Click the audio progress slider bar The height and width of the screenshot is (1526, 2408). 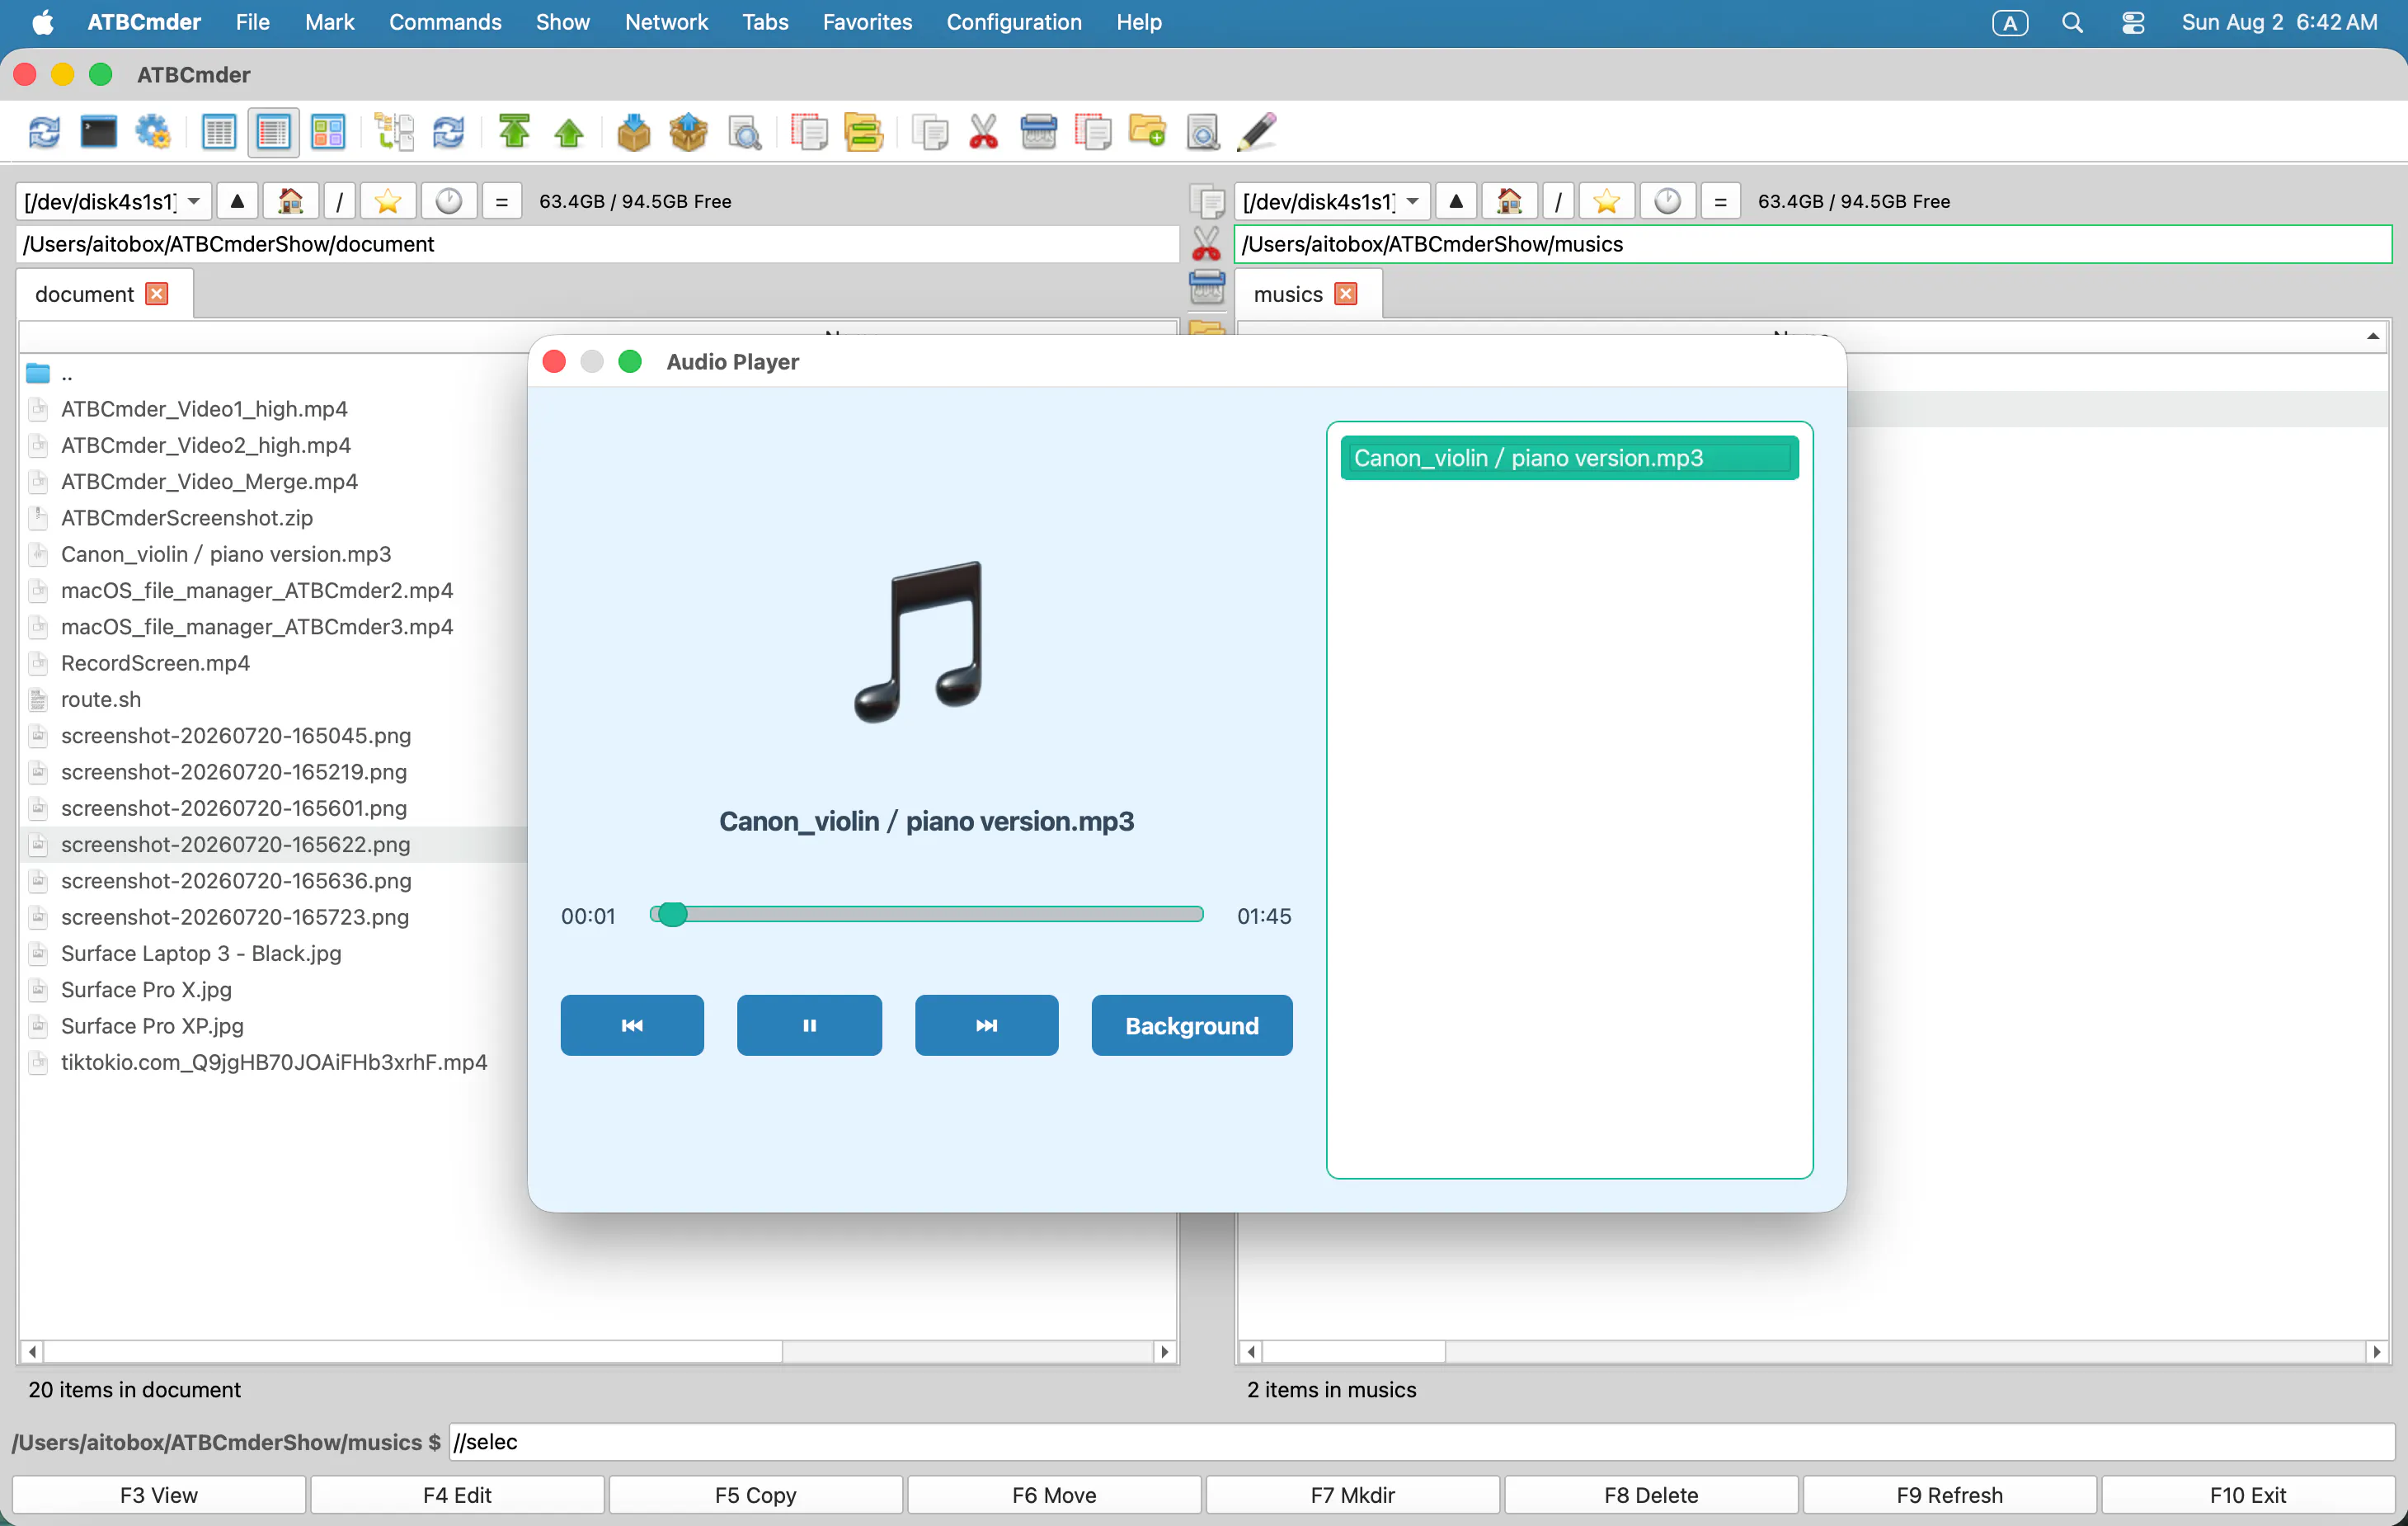click(x=927, y=915)
